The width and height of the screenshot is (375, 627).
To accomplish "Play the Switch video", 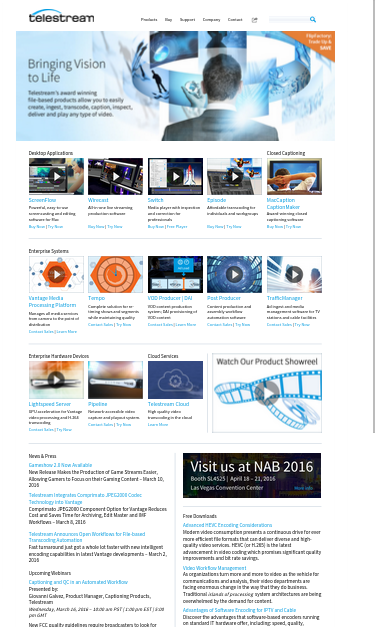I will 175,176.
